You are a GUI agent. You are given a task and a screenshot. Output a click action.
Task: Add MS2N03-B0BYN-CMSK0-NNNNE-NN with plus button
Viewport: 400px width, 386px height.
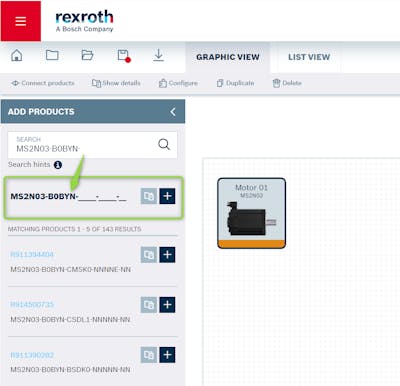pos(167,255)
